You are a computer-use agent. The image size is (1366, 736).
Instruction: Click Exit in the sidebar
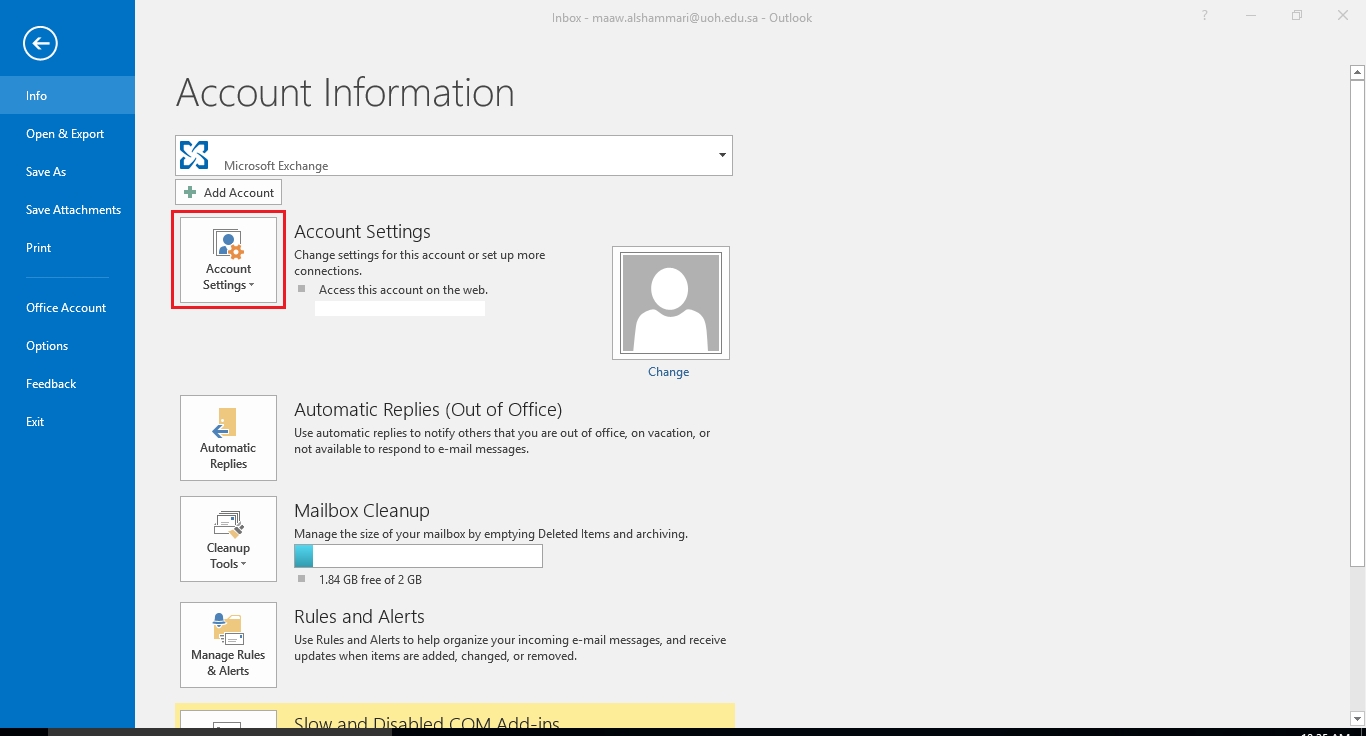(67, 421)
